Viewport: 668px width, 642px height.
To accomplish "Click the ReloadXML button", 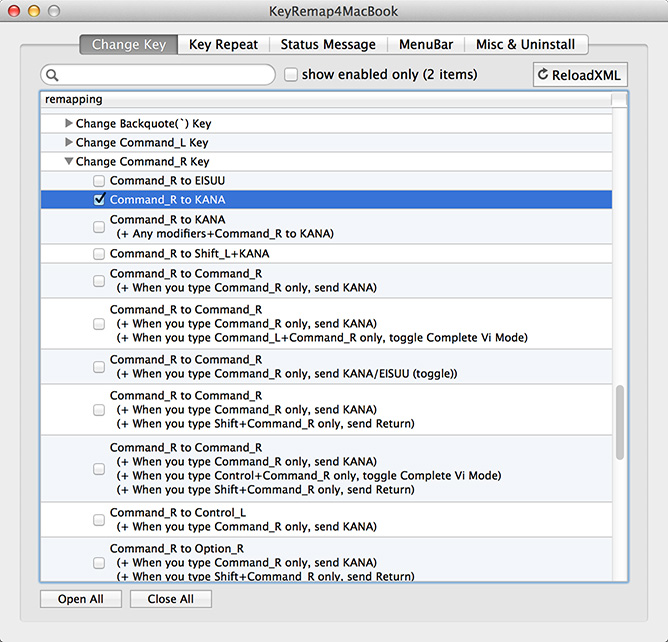I will point(580,75).
